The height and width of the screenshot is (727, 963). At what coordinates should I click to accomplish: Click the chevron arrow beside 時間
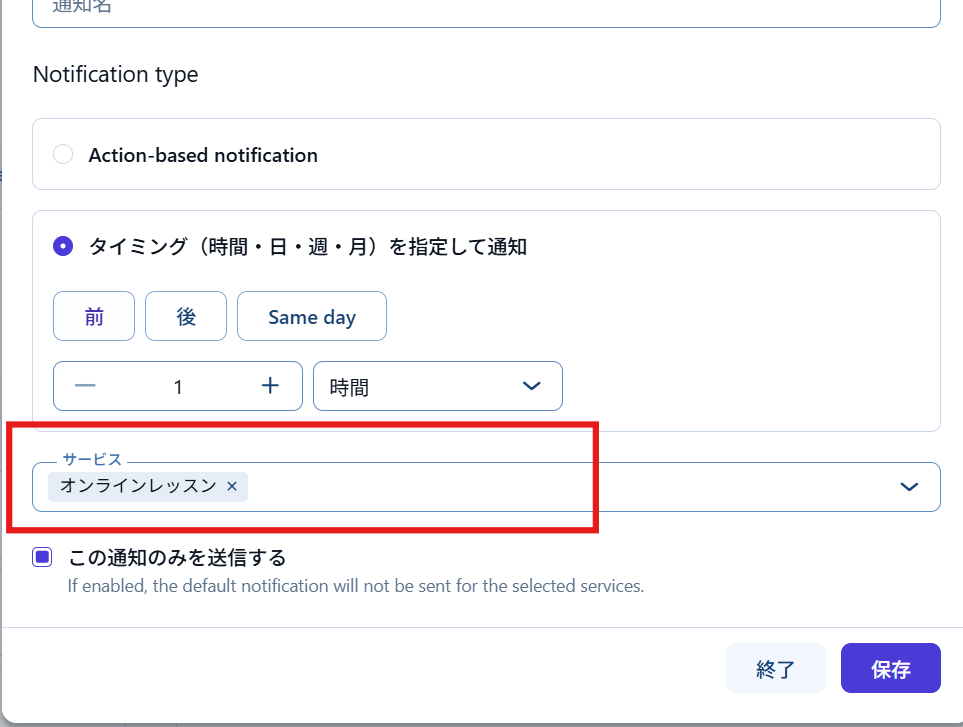[532, 386]
